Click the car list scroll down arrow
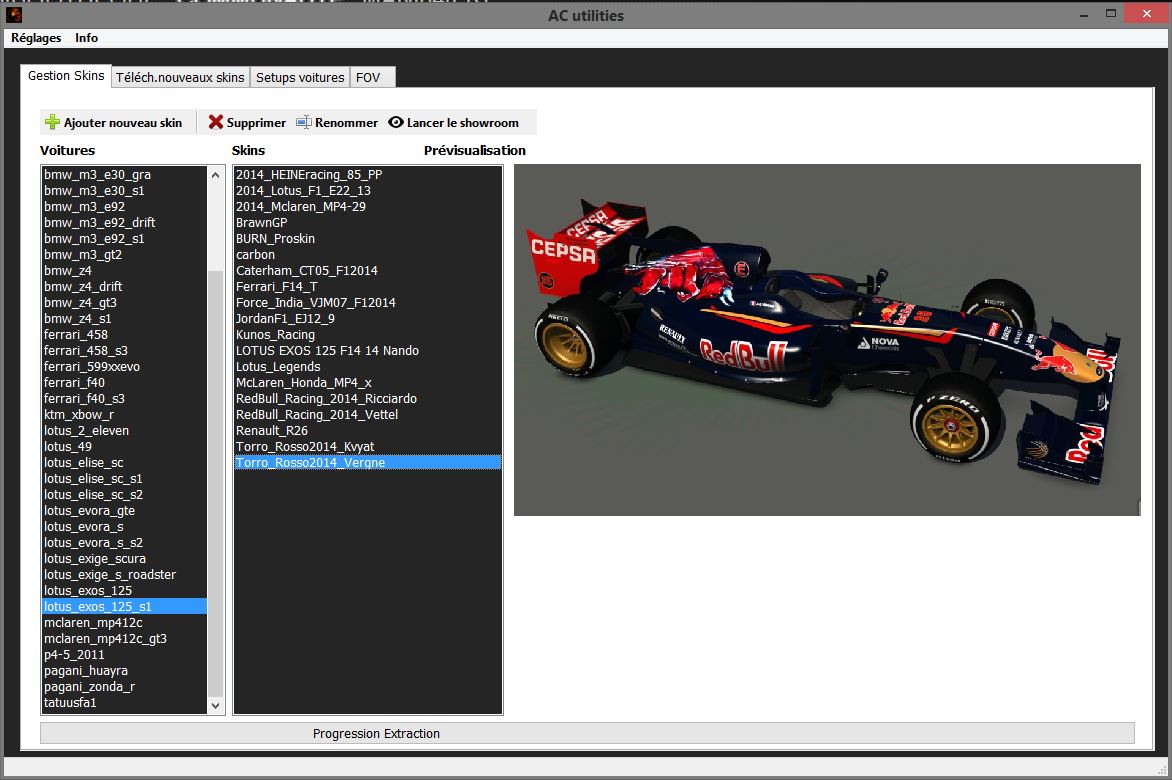Image resolution: width=1172 pixels, height=780 pixels. (215, 705)
